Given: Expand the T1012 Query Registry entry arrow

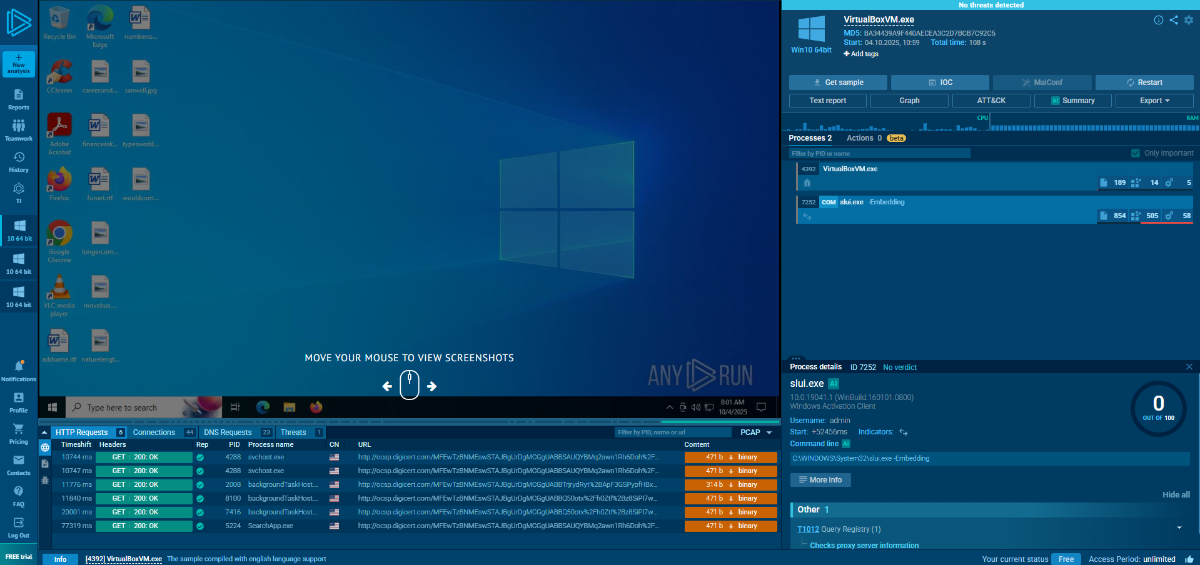Looking at the screenshot, I should (x=1179, y=528).
